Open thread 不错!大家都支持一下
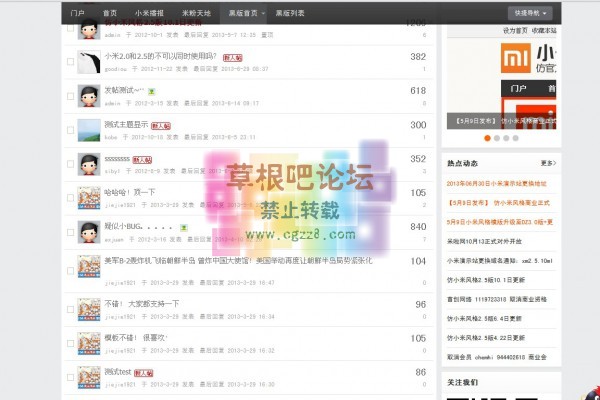 point(142,304)
